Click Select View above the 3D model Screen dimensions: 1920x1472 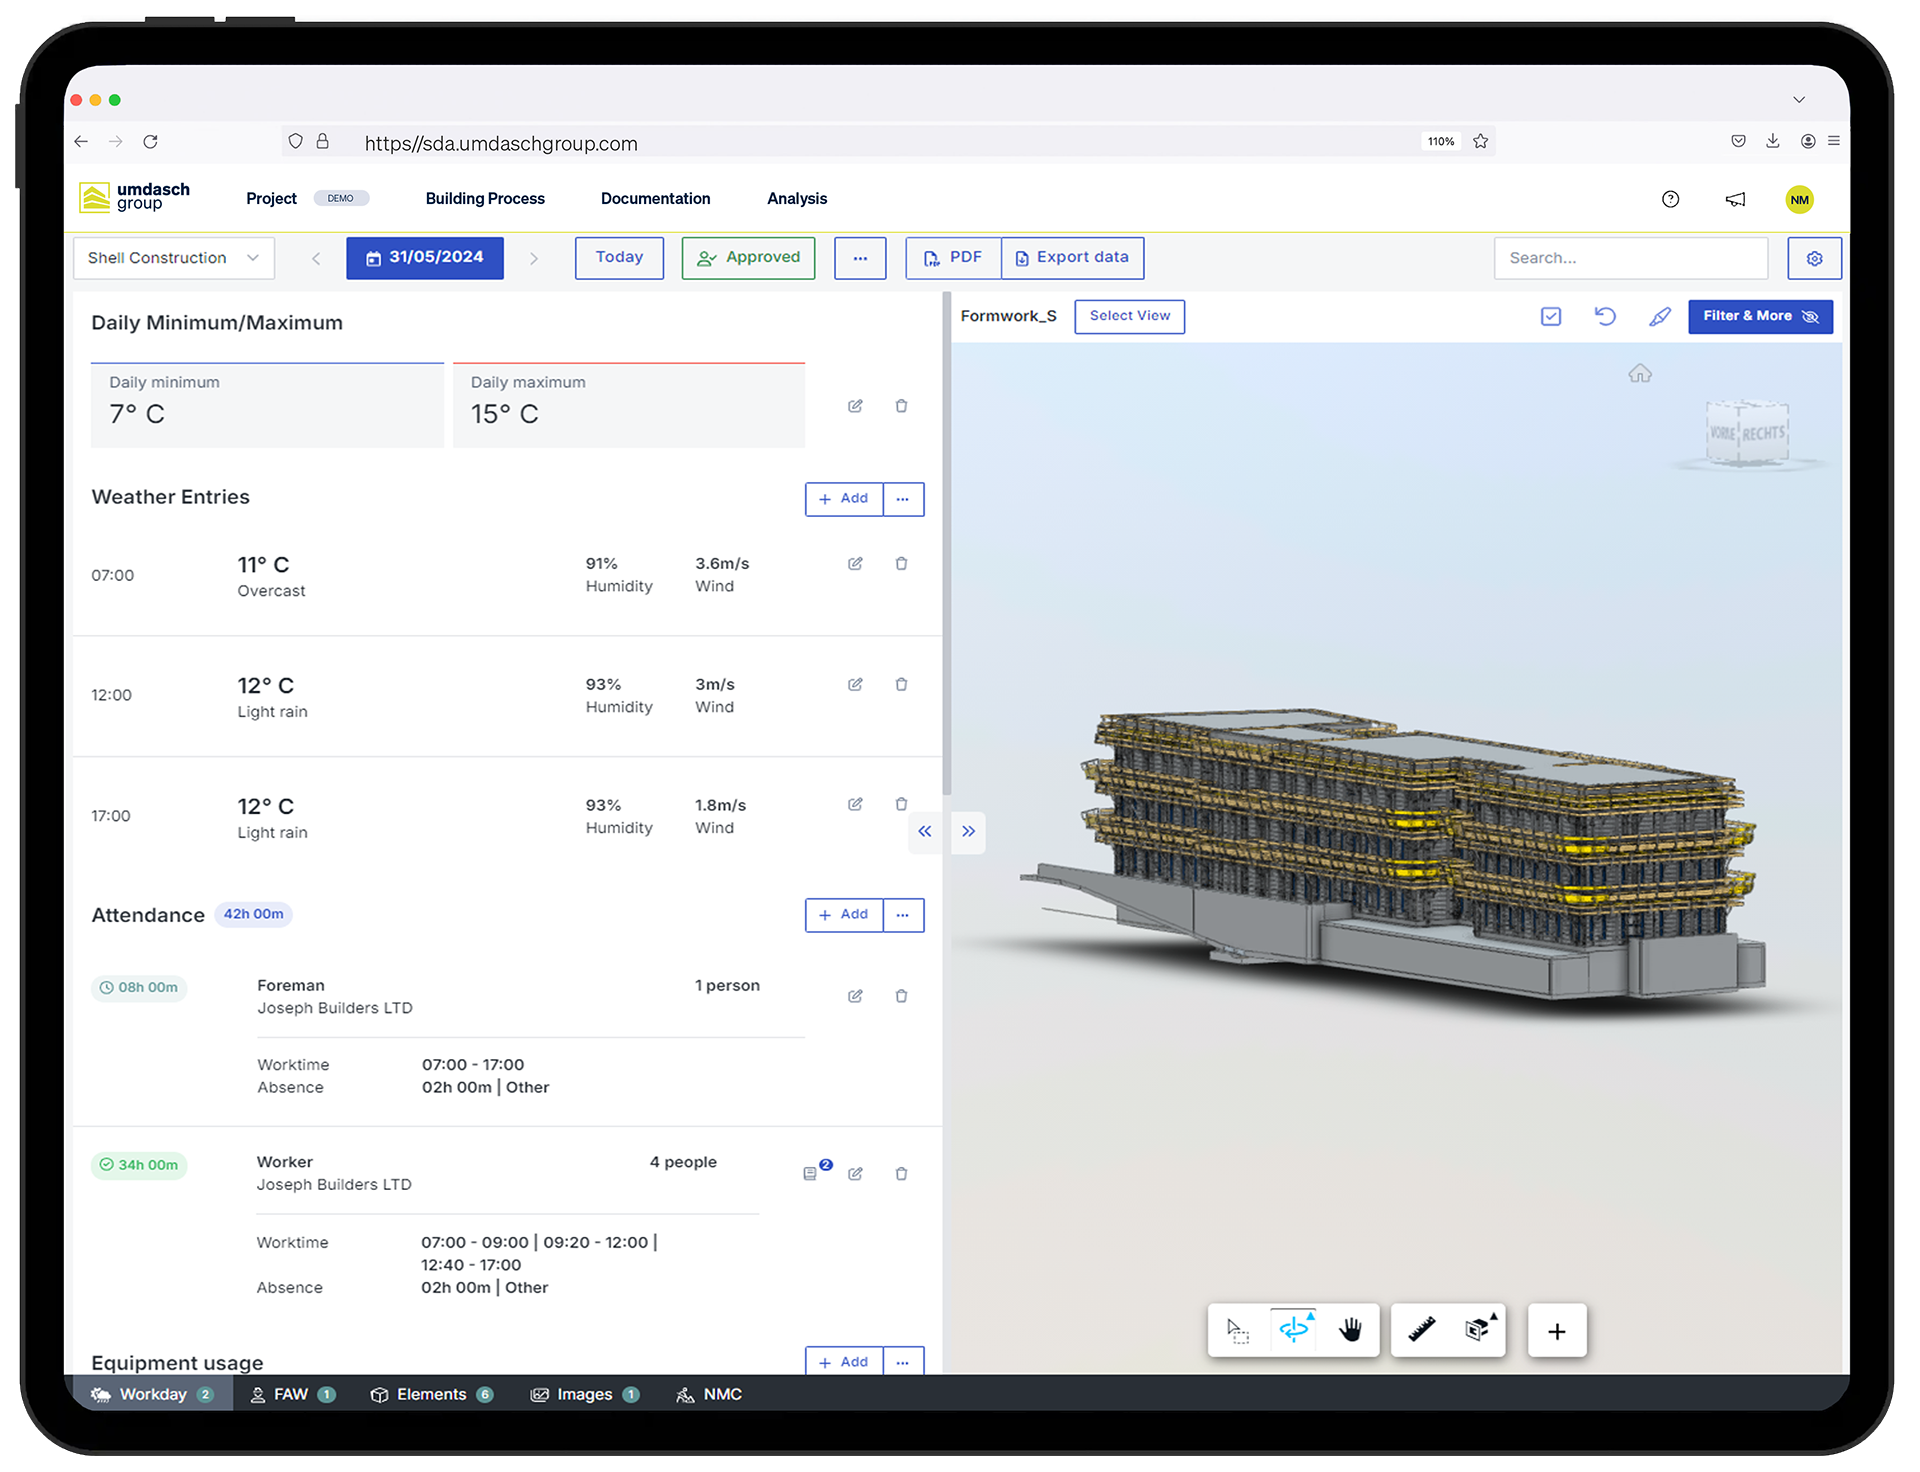[1129, 316]
